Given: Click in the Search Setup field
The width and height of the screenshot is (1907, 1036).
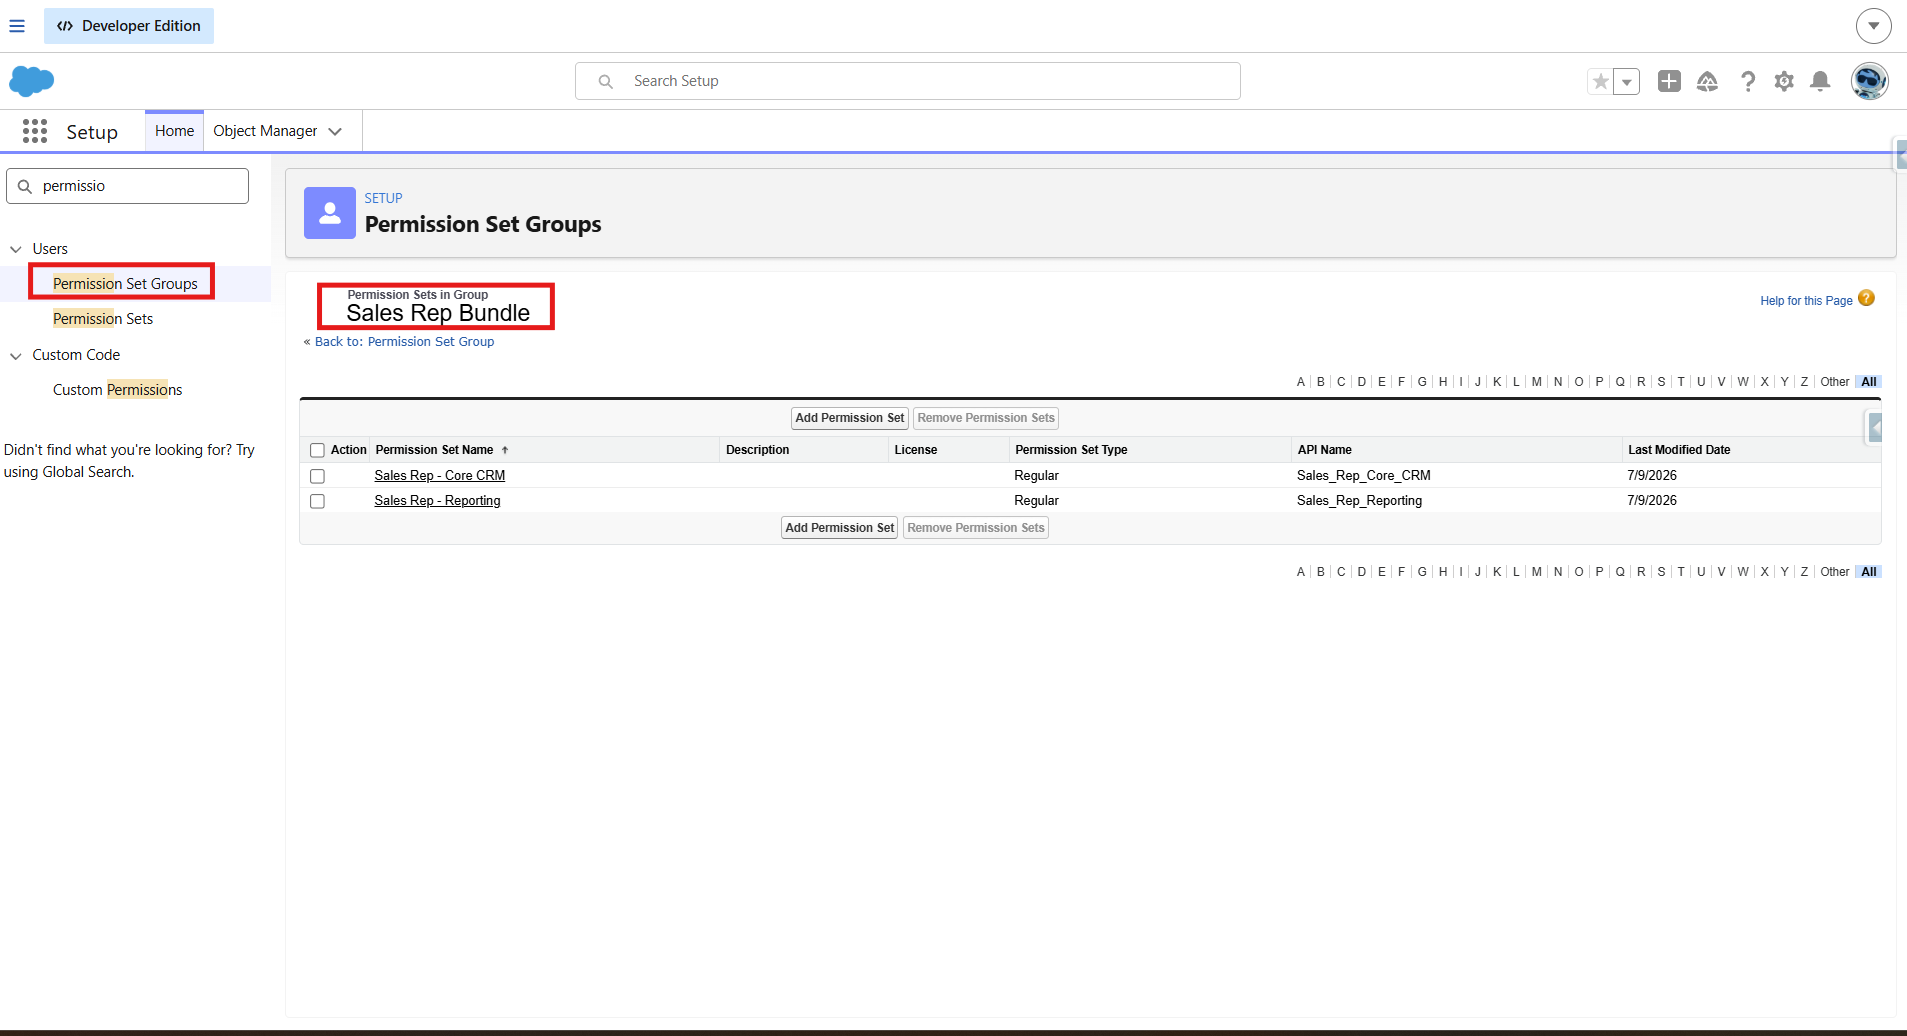Looking at the screenshot, I should (x=907, y=81).
